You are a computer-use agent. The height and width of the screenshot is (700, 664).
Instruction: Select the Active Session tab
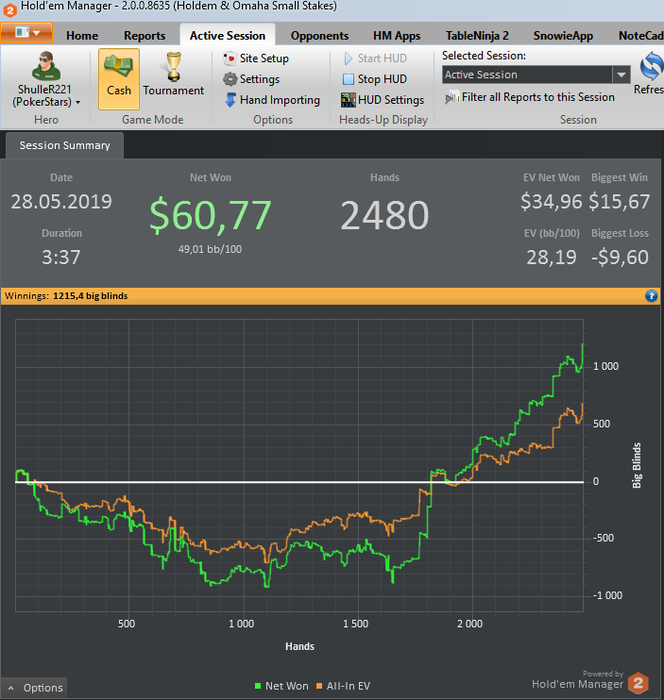(x=227, y=35)
